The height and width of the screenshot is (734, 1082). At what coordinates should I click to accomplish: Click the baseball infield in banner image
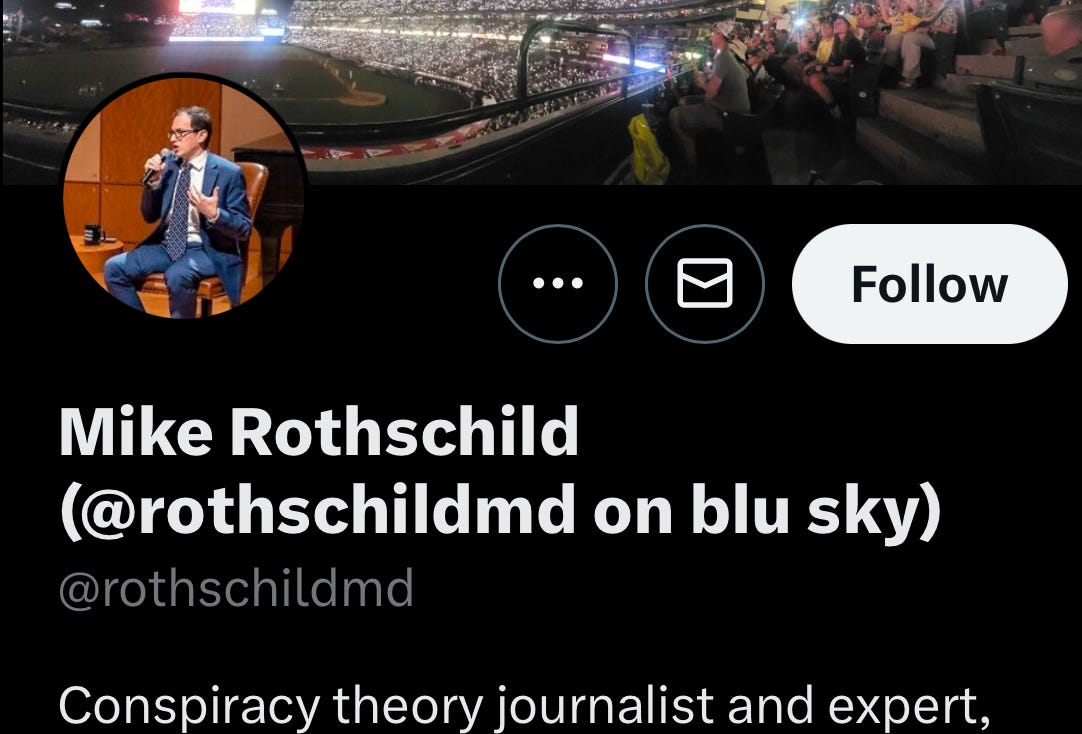361,98
